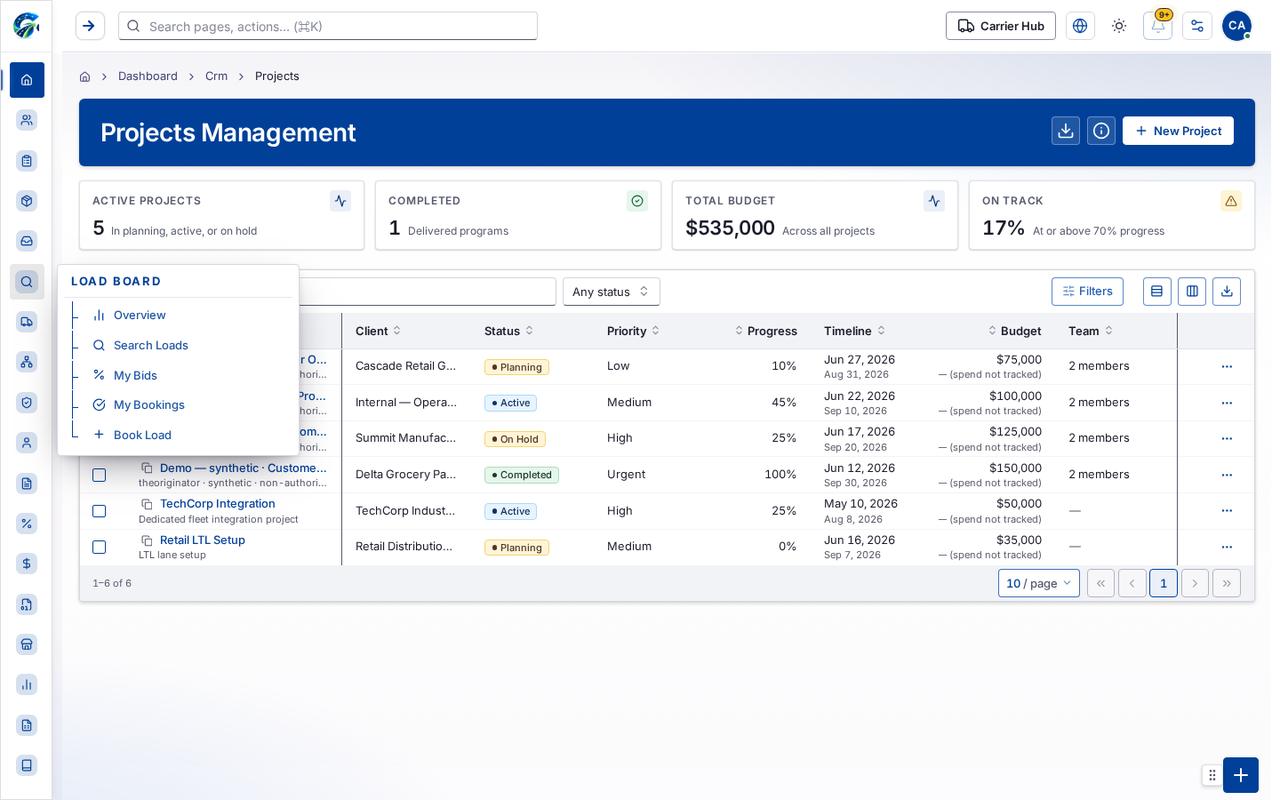Click the download icon right of Filters
This screenshot has height=800, width=1280.
[1227, 291]
